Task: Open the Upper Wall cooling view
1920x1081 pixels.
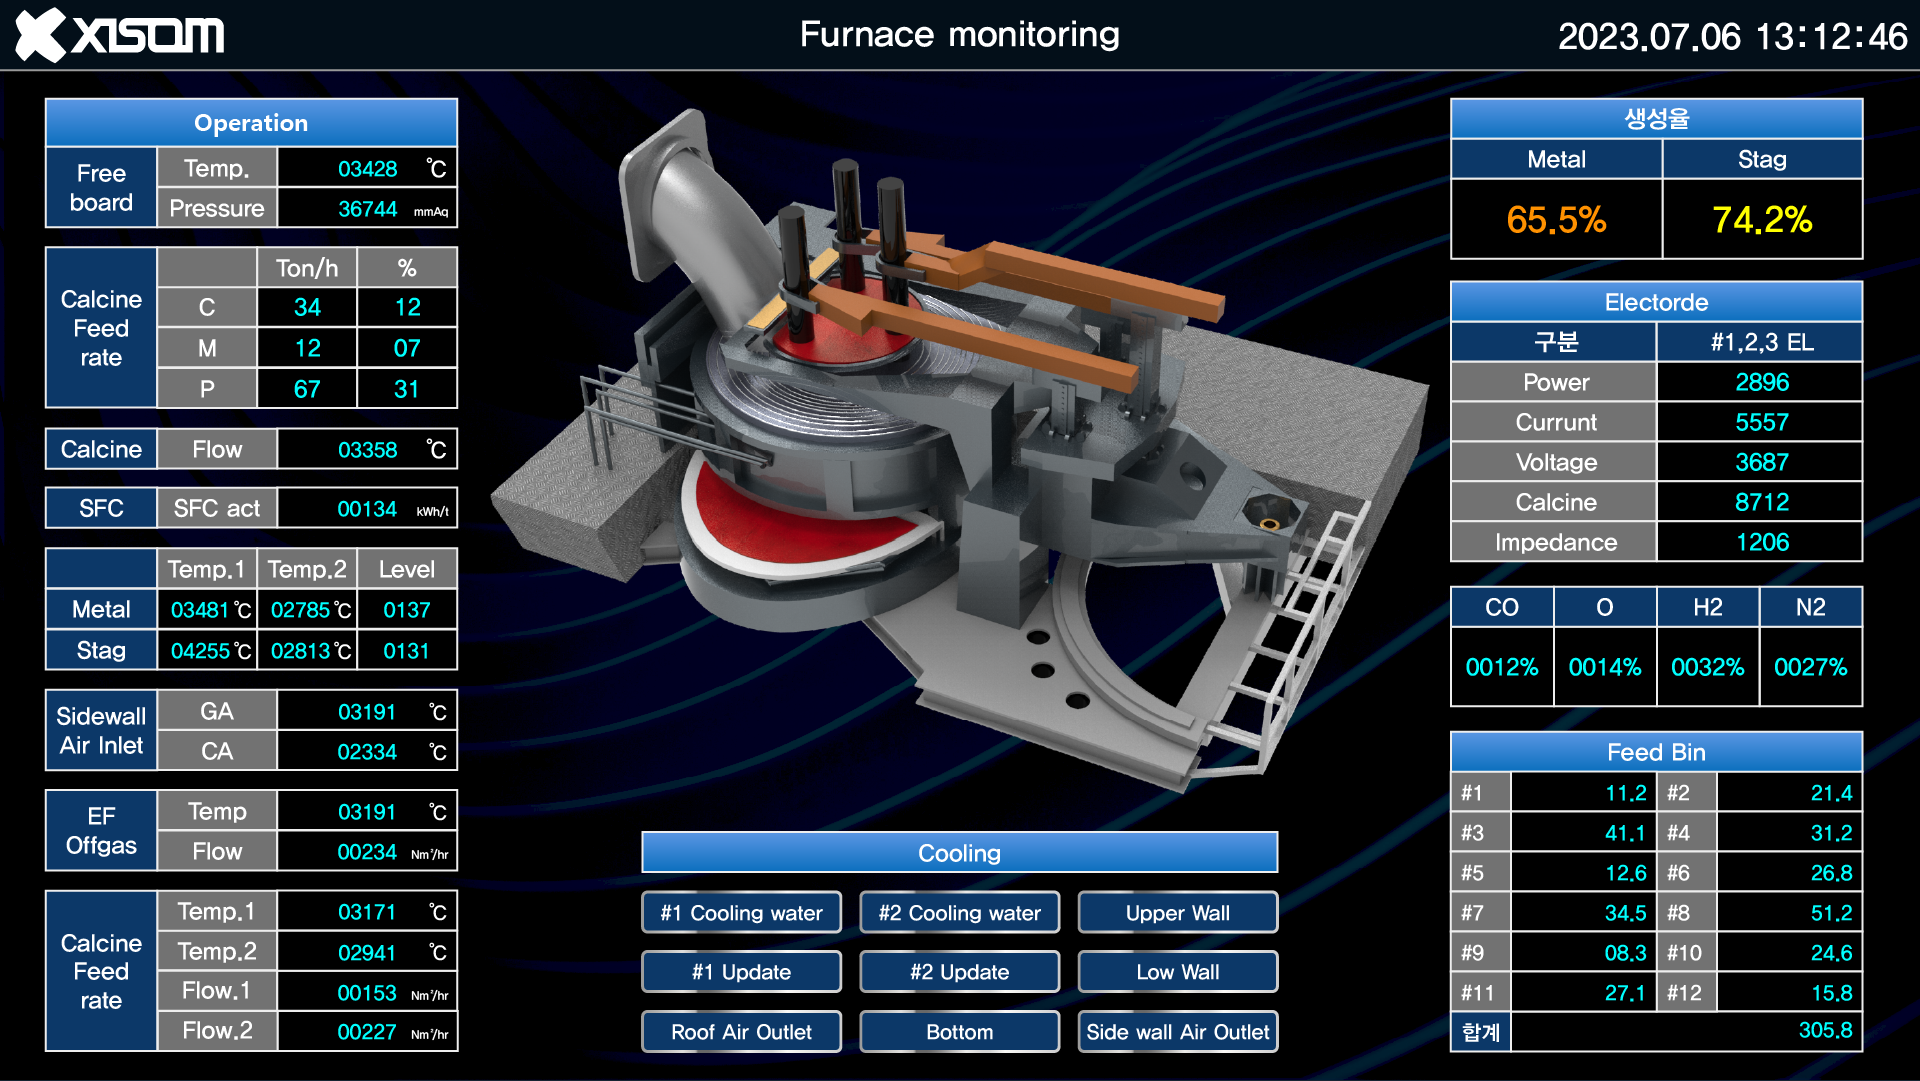Action: pyautogui.click(x=1177, y=913)
